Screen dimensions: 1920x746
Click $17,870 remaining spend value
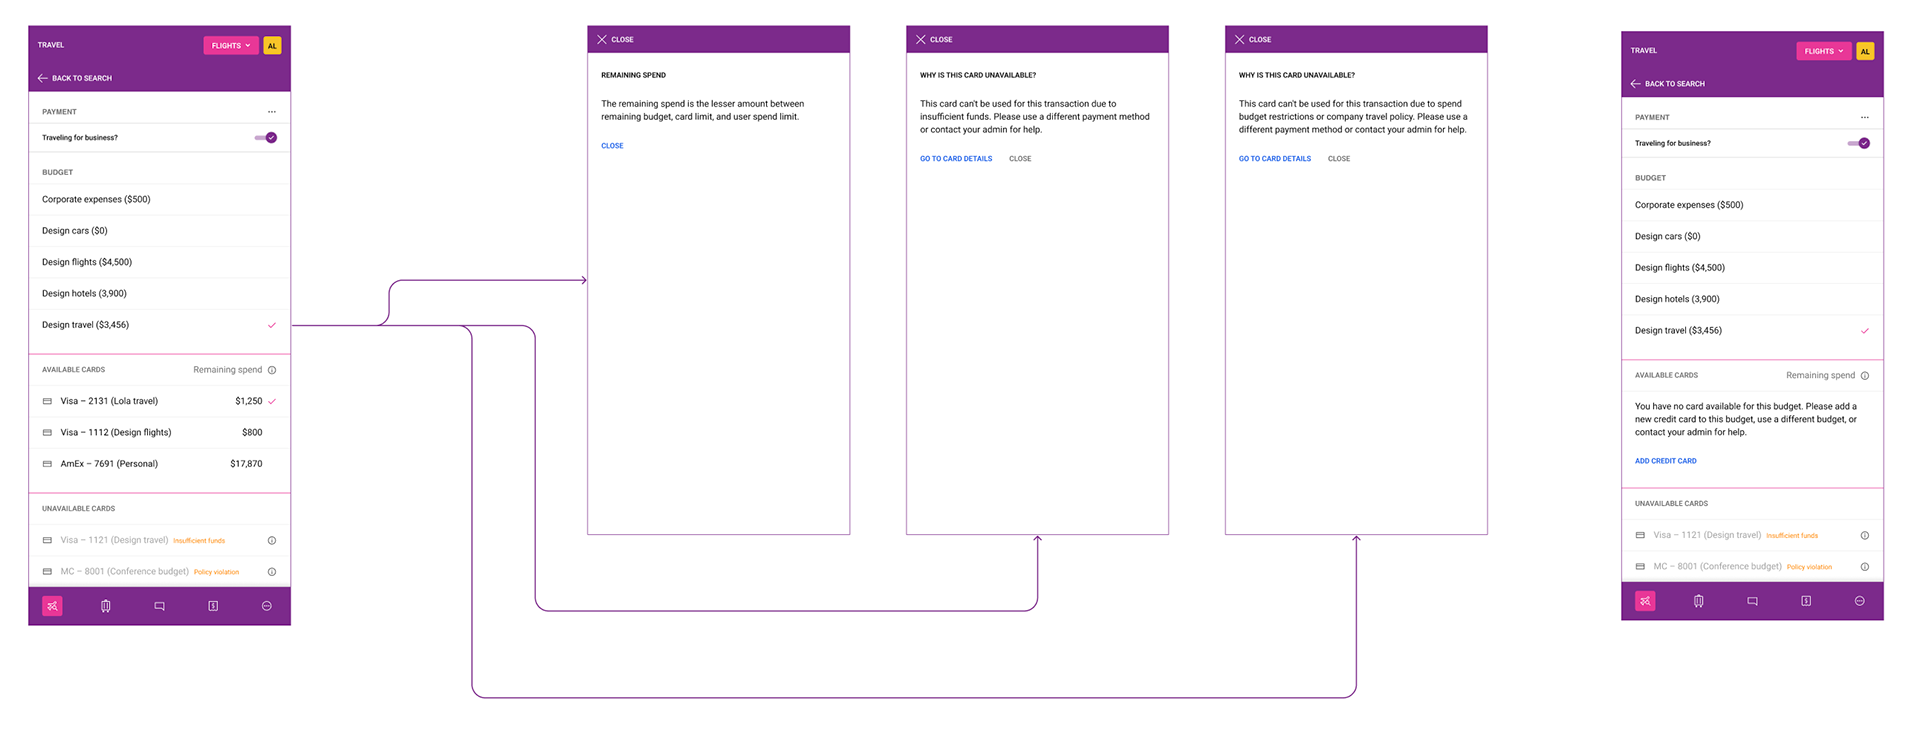[246, 464]
